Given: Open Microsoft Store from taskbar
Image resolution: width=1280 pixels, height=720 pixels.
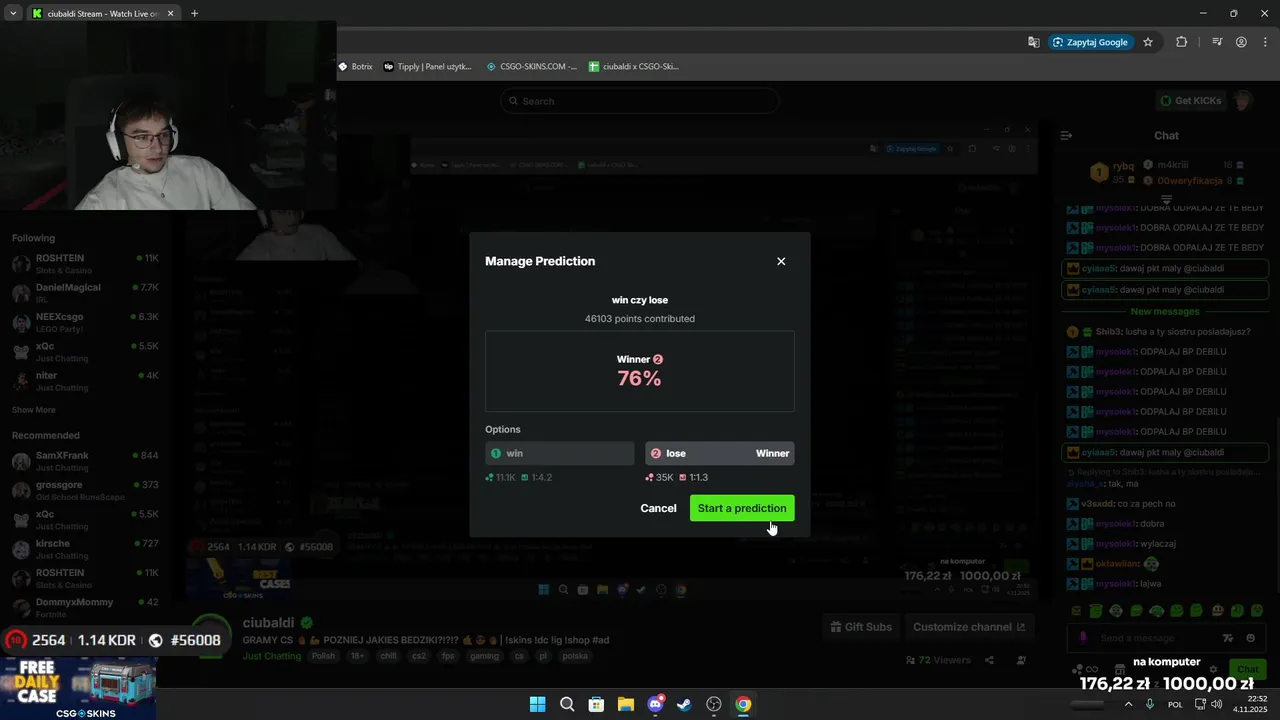Looking at the screenshot, I should tap(596, 704).
